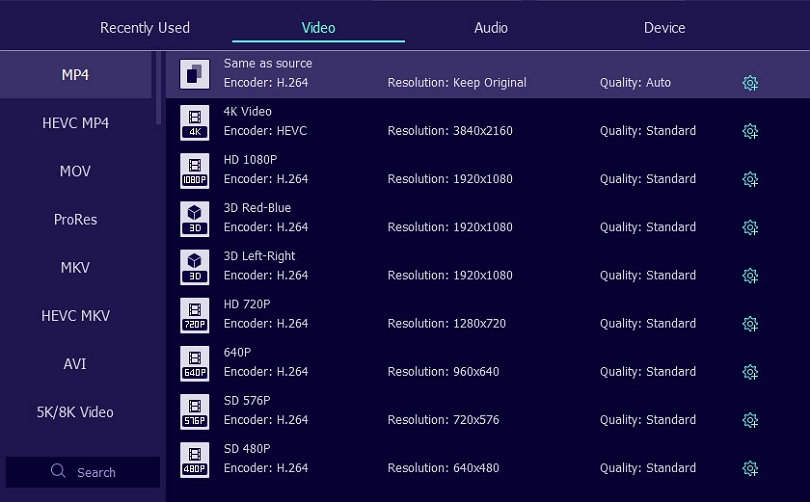Image resolution: width=810 pixels, height=502 pixels.
Task: Click Resolution: 960x640 text
Action: pos(443,372)
